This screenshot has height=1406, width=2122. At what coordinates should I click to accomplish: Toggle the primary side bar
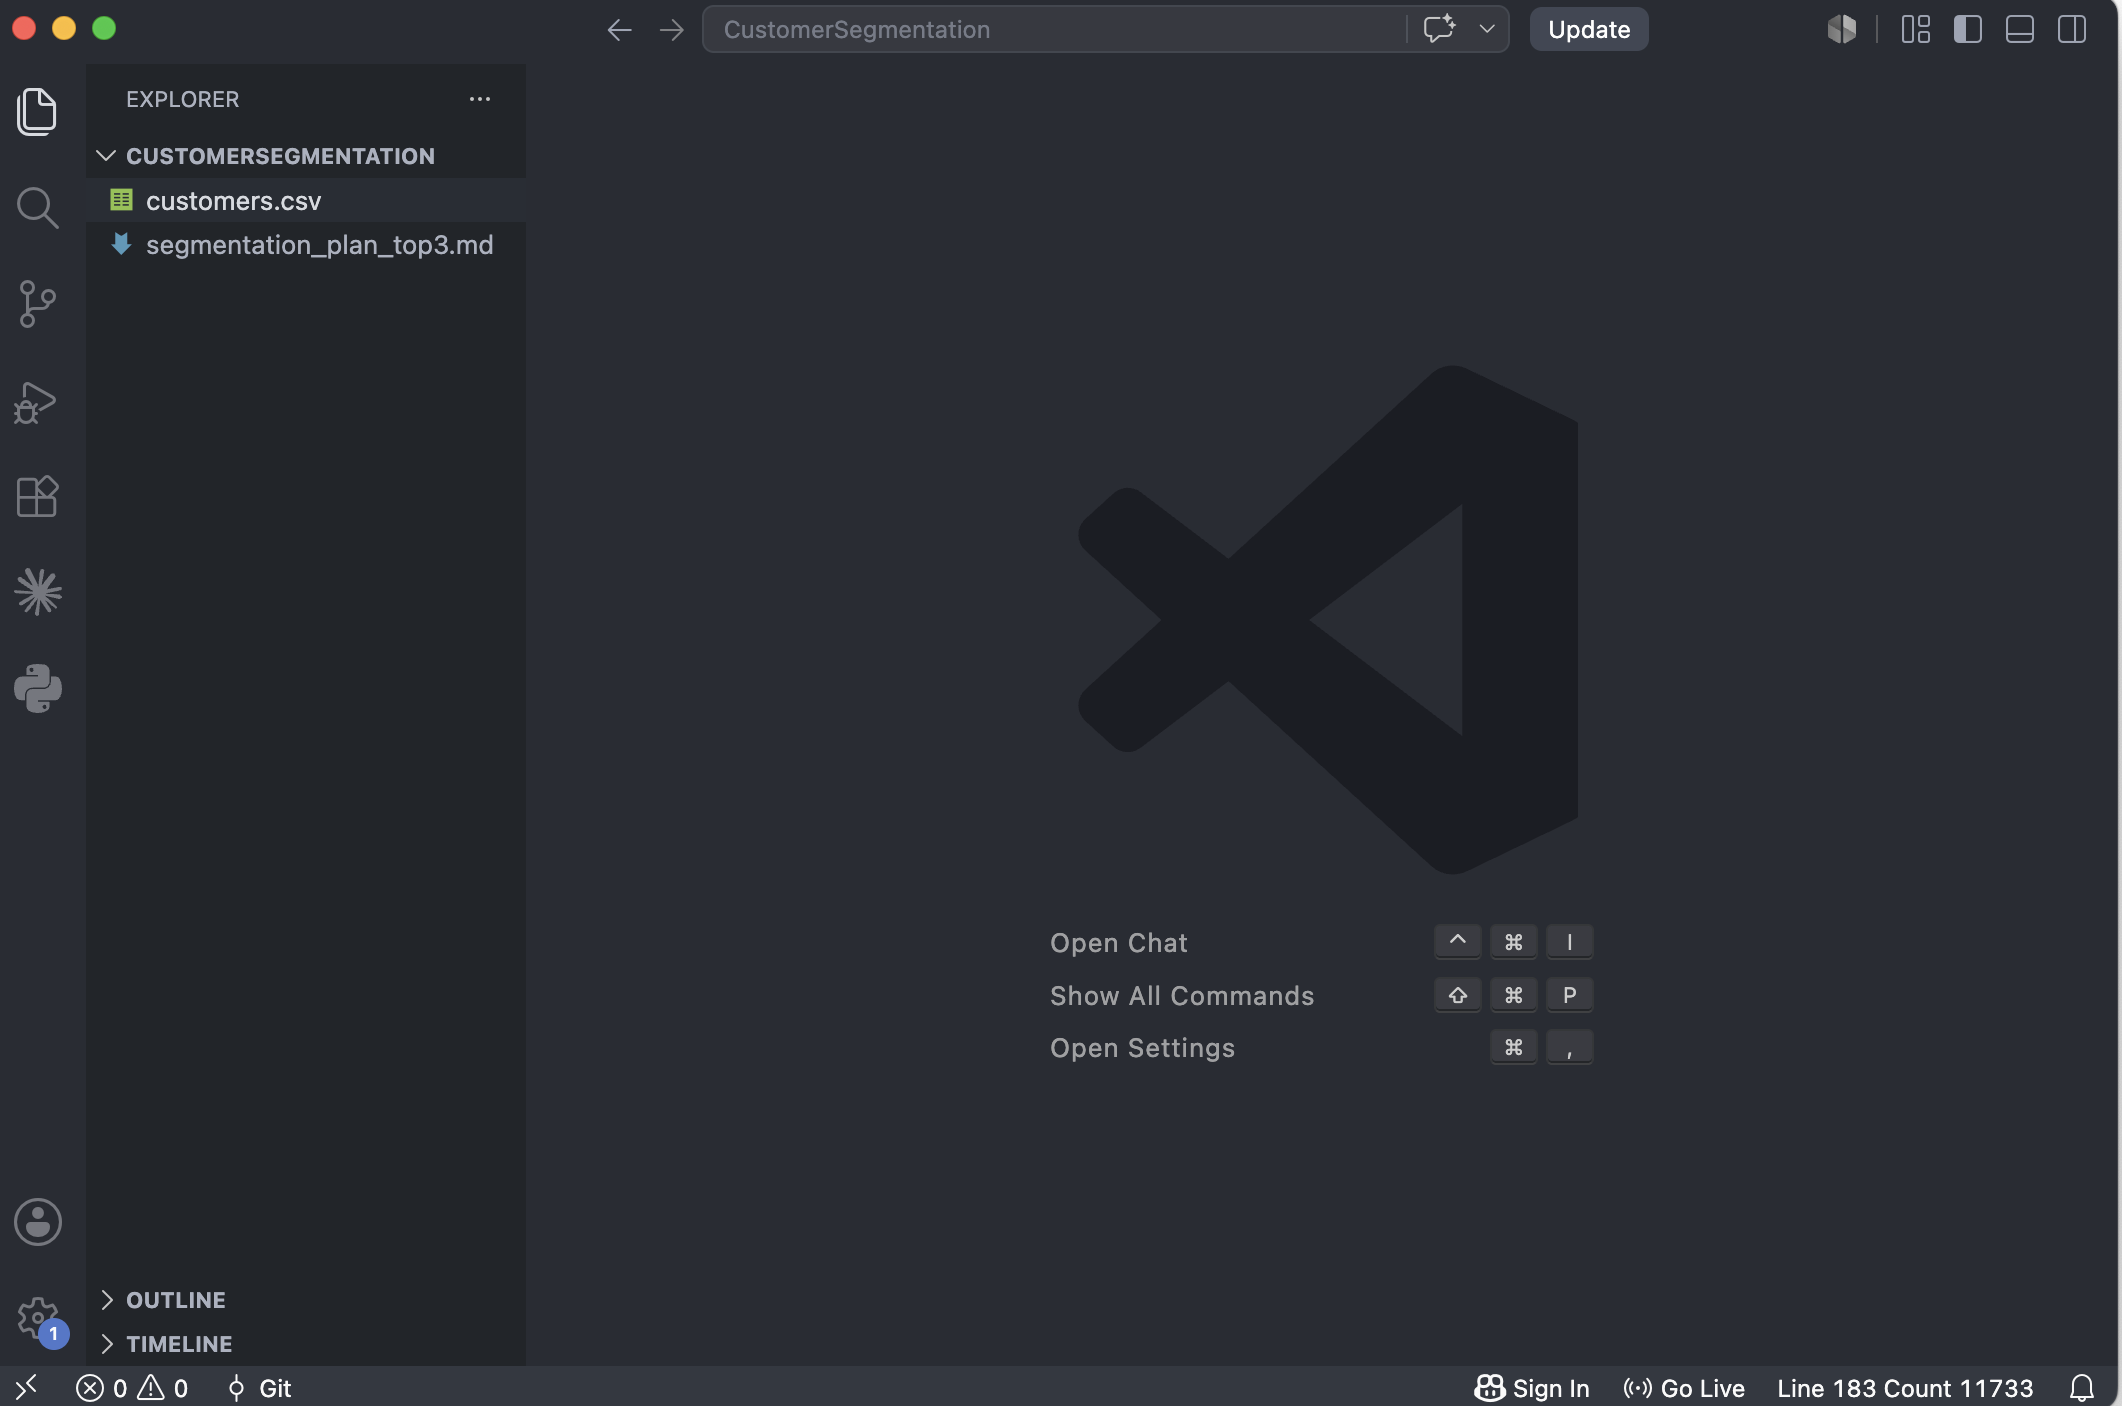tap(1968, 29)
